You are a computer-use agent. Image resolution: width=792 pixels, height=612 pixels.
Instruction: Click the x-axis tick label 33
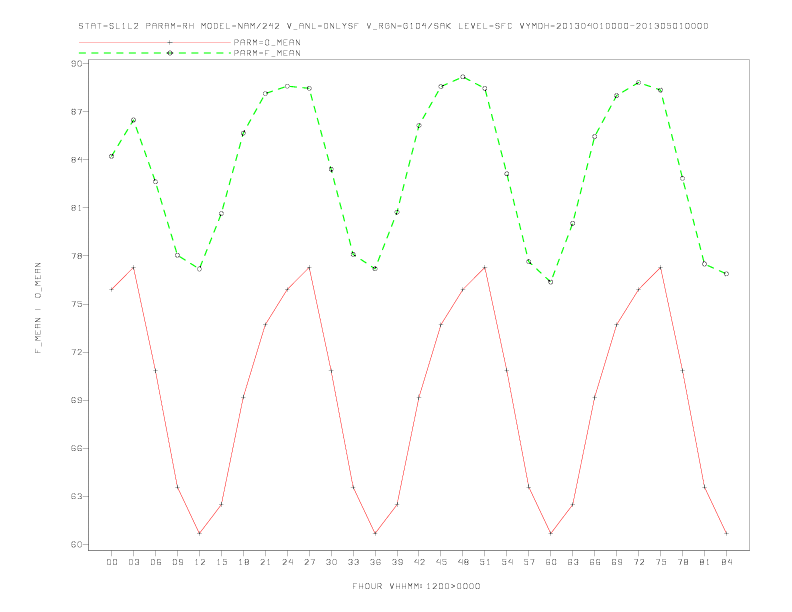coord(353,562)
